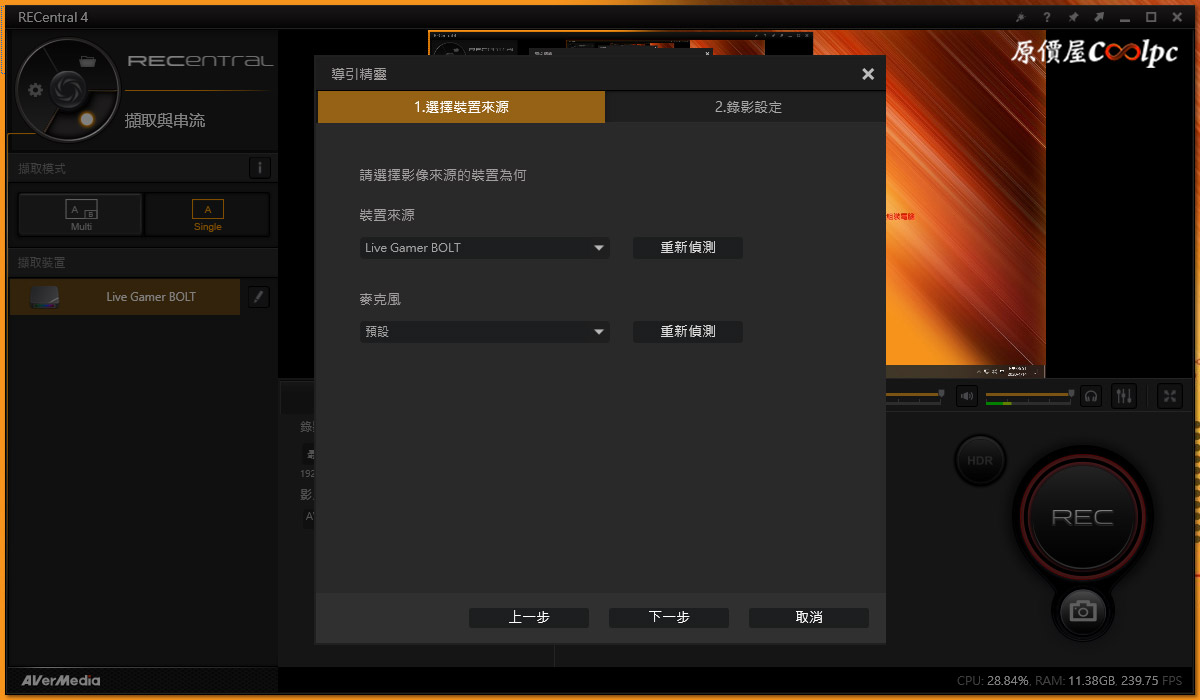Click the 取消 button

click(x=809, y=618)
